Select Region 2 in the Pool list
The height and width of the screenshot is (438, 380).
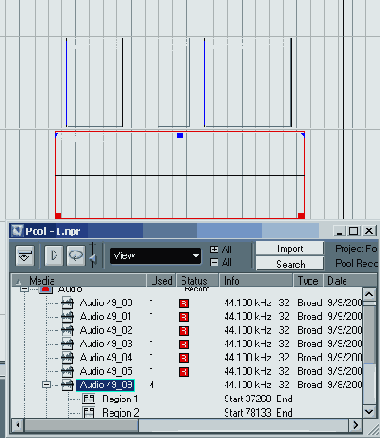click(x=120, y=413)
